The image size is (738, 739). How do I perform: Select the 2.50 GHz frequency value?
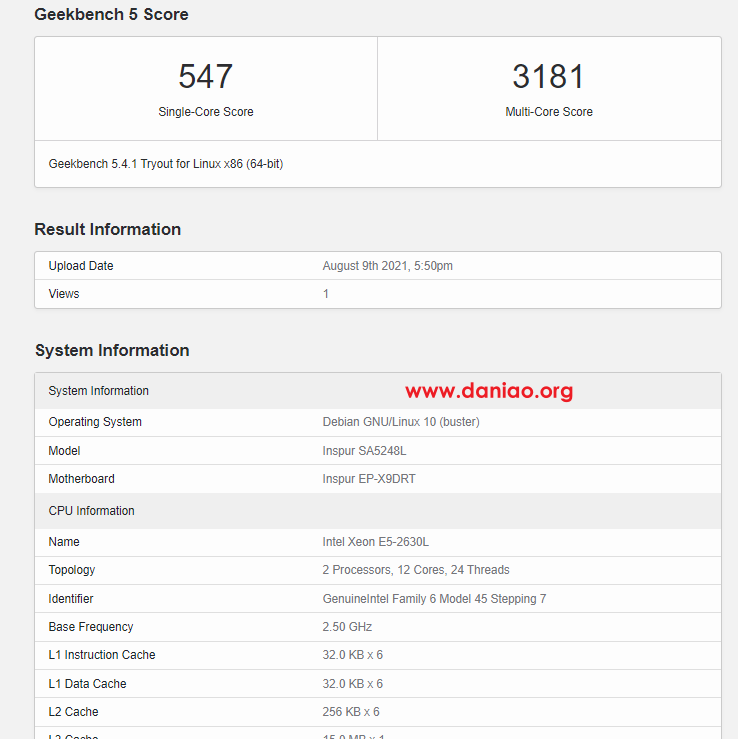click(347, 627)
